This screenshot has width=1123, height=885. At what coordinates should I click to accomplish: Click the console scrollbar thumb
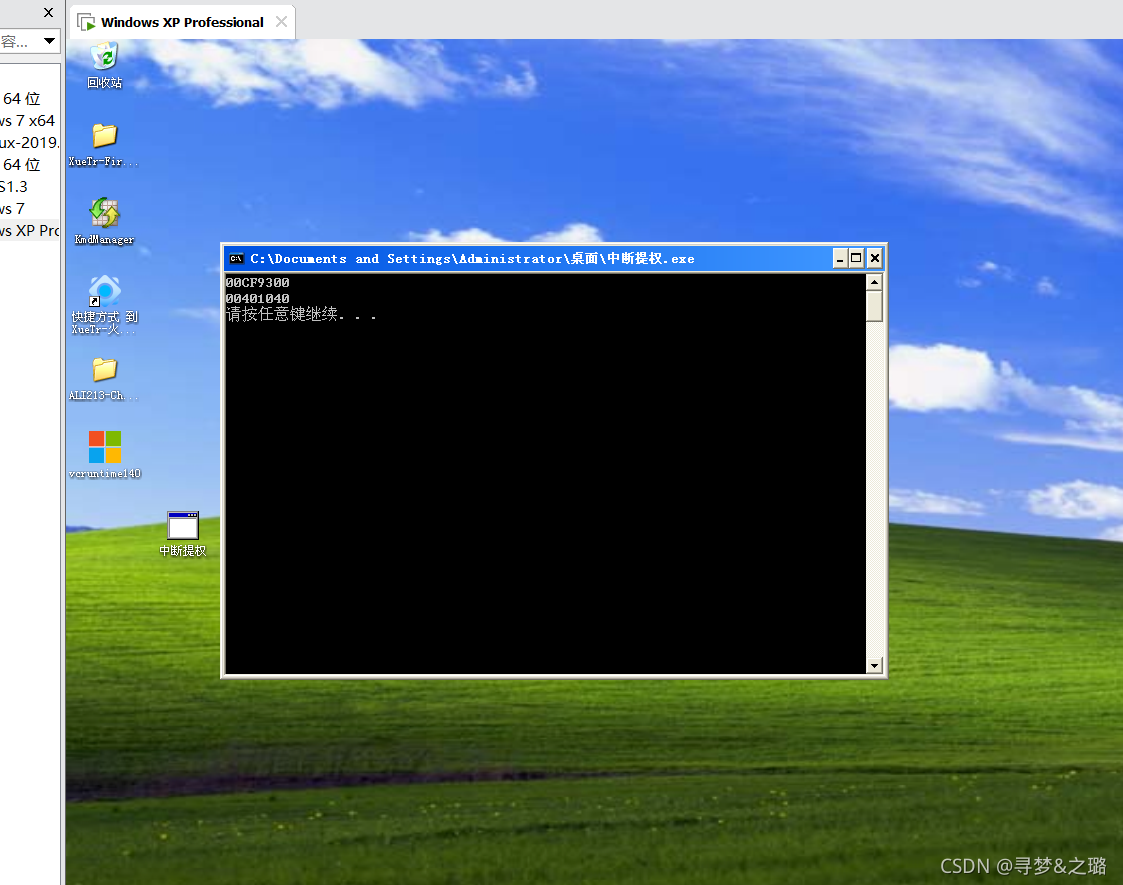(874, 306)
